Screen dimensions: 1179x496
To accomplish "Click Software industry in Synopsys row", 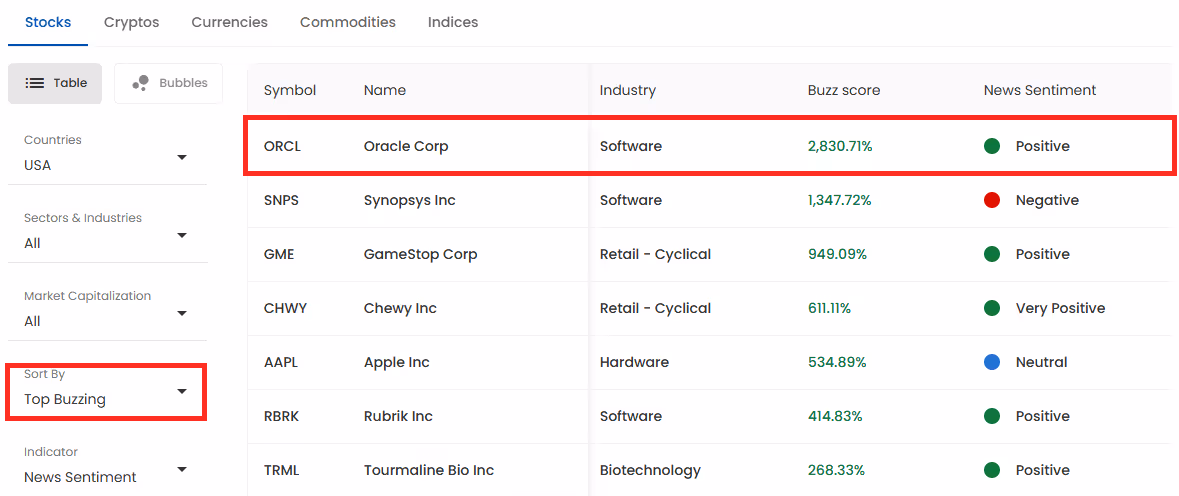I will 631,201.
